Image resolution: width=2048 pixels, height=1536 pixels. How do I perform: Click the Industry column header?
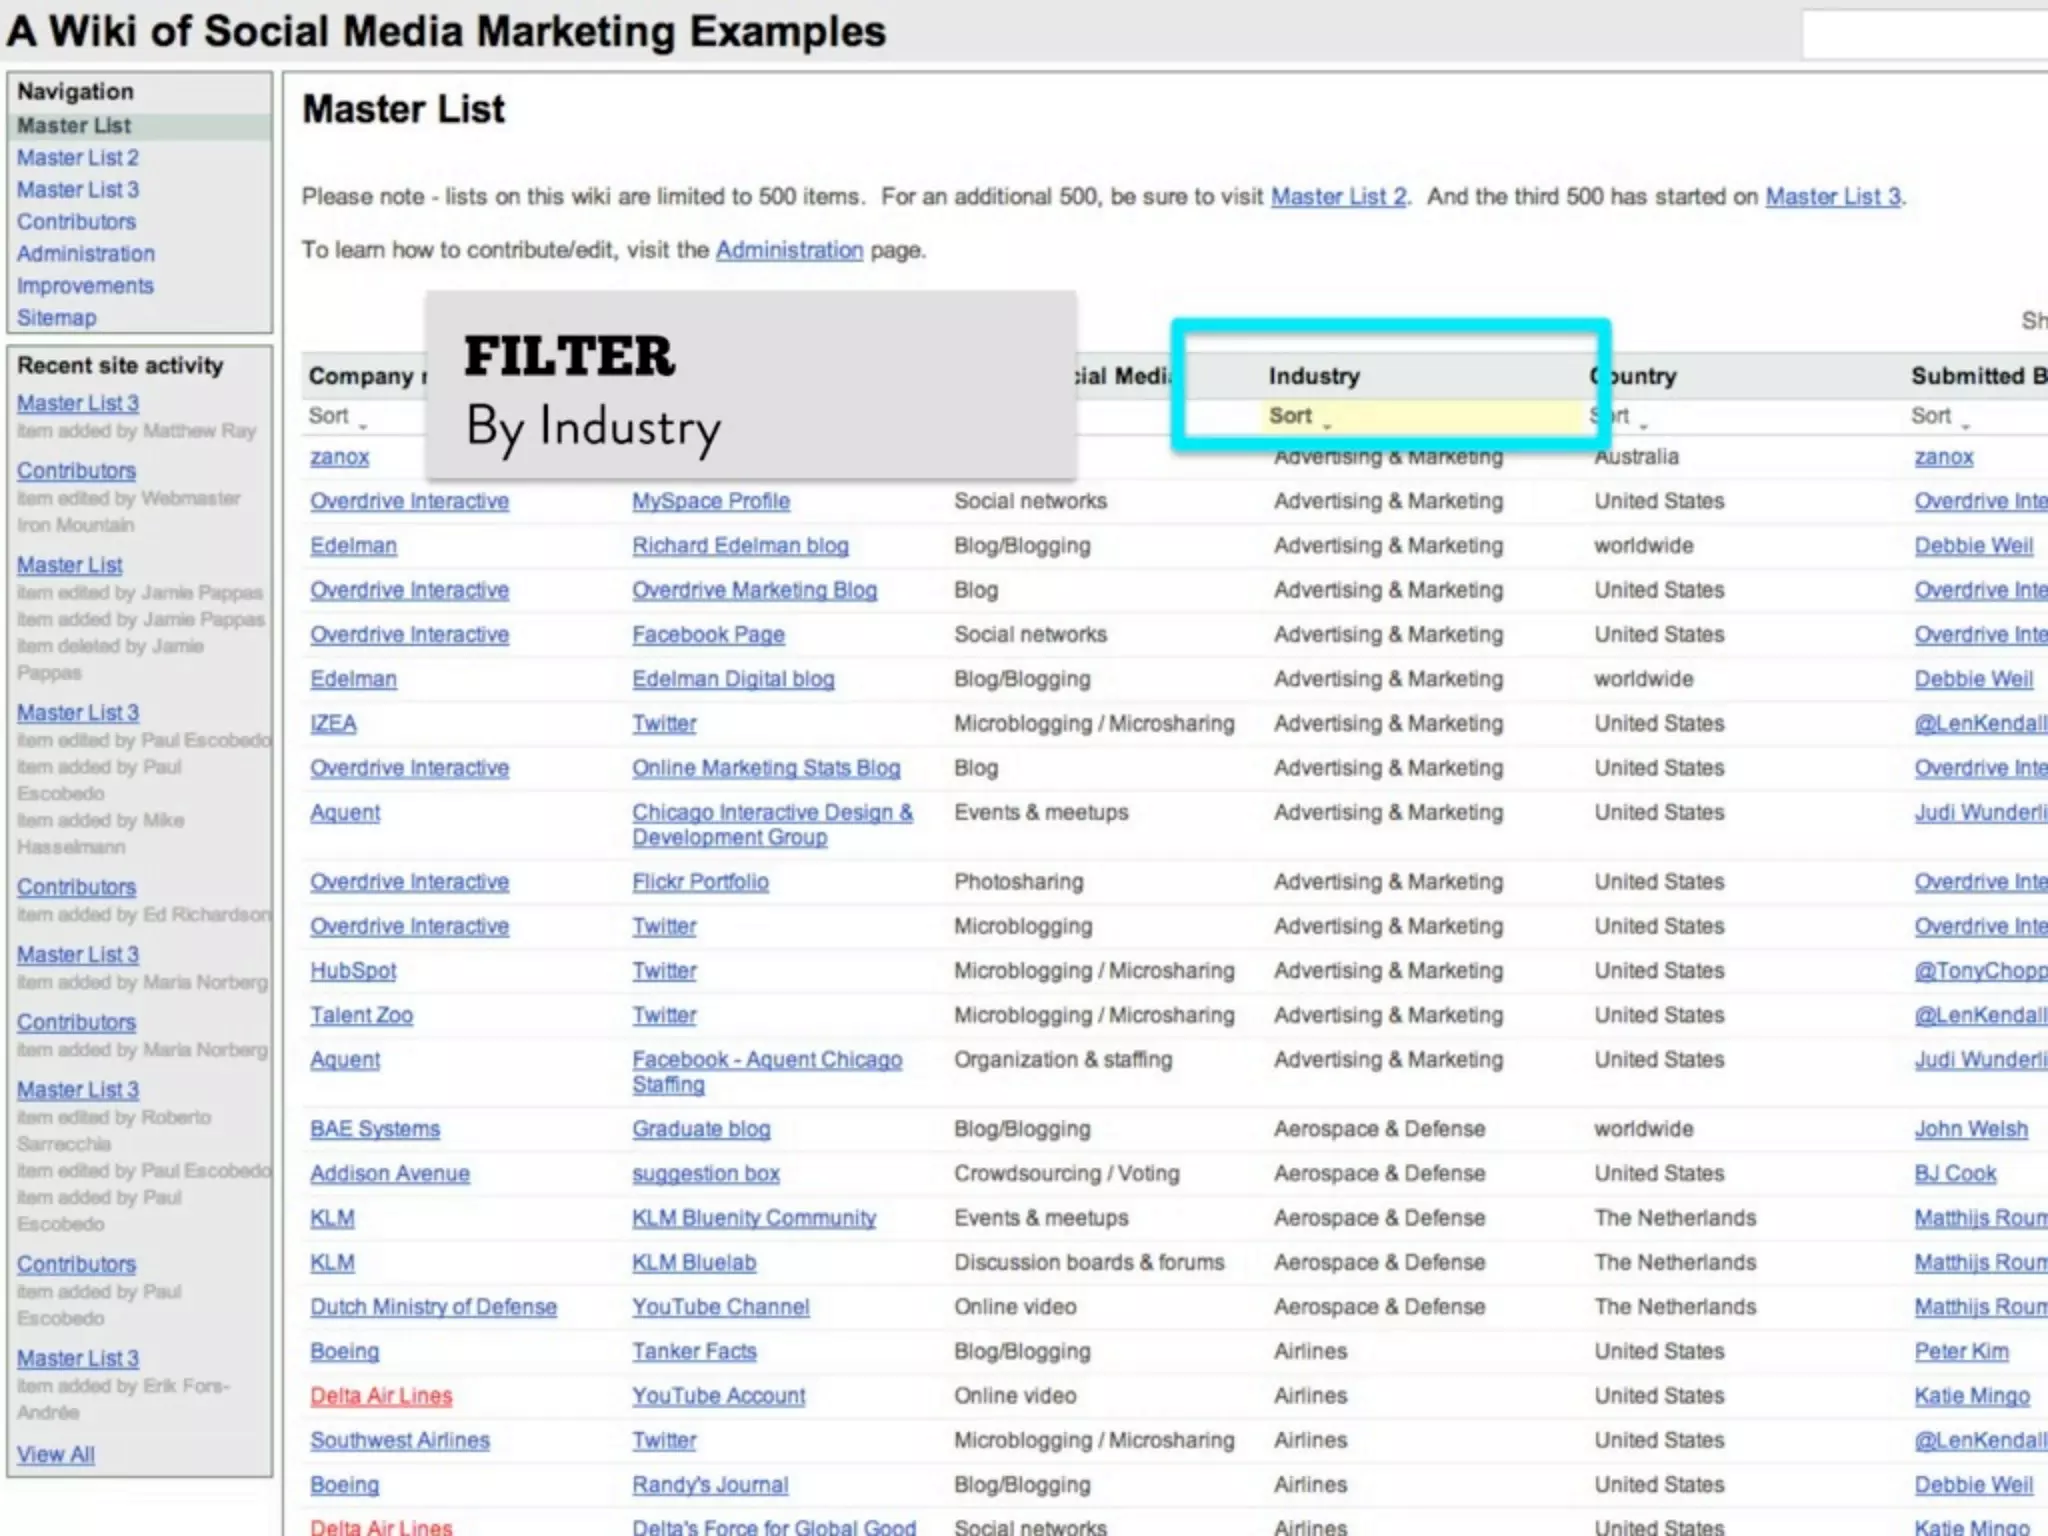click(1314, 376)
